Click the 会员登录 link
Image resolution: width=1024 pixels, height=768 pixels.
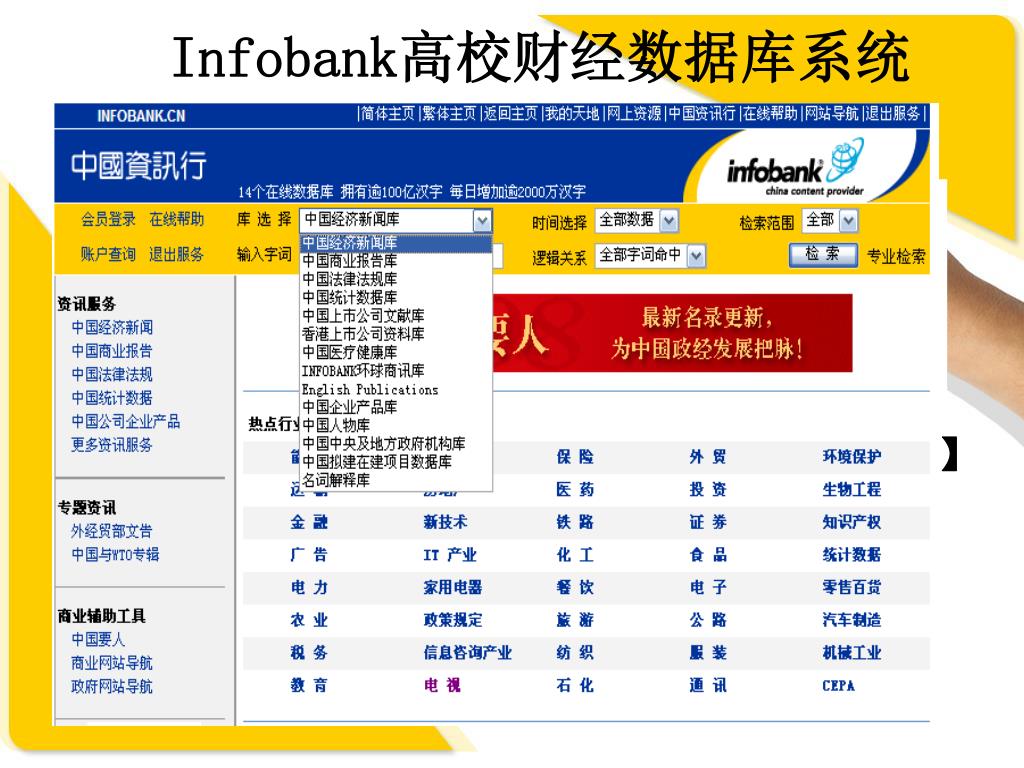pyautogui.click(x=108, y=219)
